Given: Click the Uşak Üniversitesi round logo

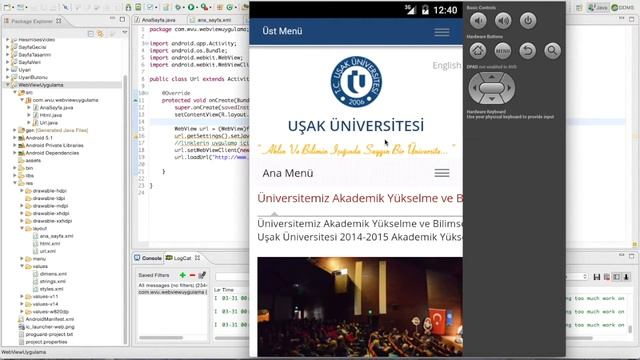Looking at the screenshot, I should point(356,82).
